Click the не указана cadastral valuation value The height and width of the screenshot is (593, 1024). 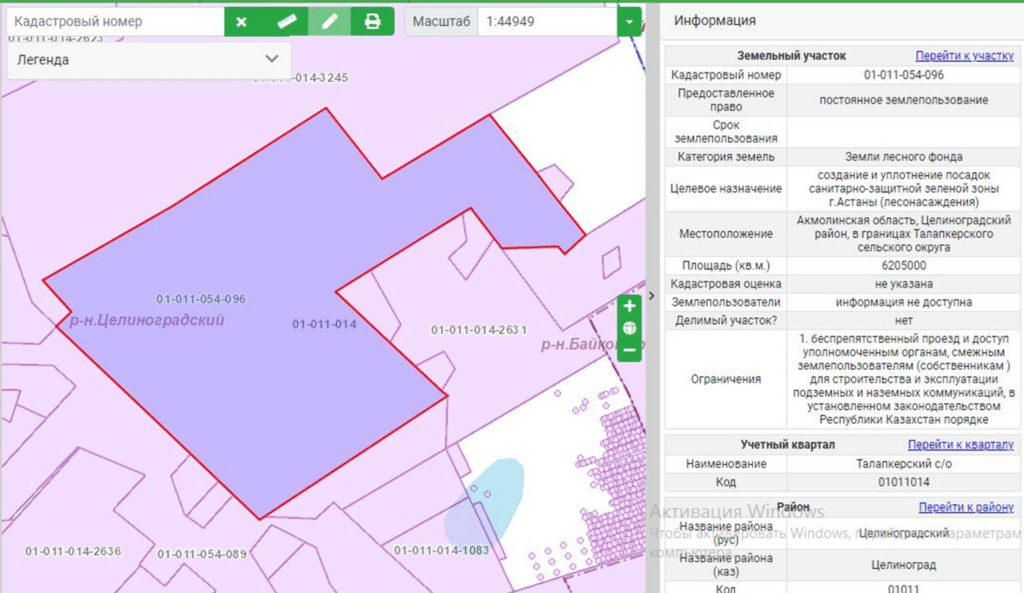point(903,284)
